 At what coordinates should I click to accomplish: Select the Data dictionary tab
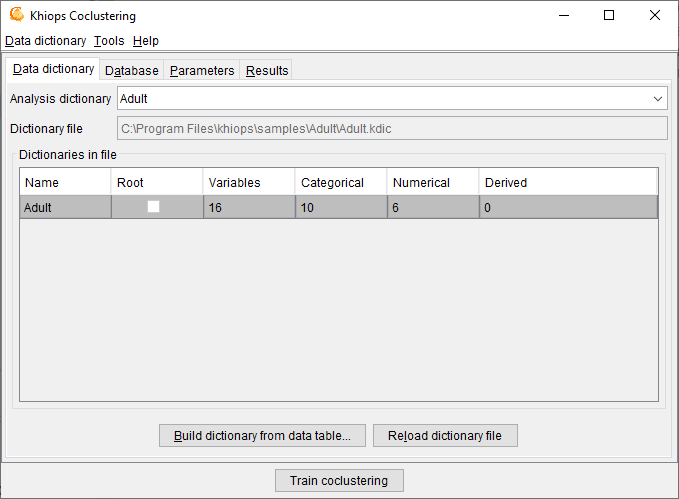click(x=53, y=70)
